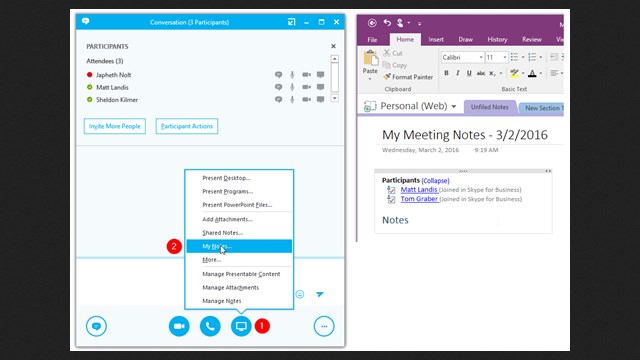Click Participant Actions button
The height and width of the screenshot is (360, 640).
click(187, 126)
